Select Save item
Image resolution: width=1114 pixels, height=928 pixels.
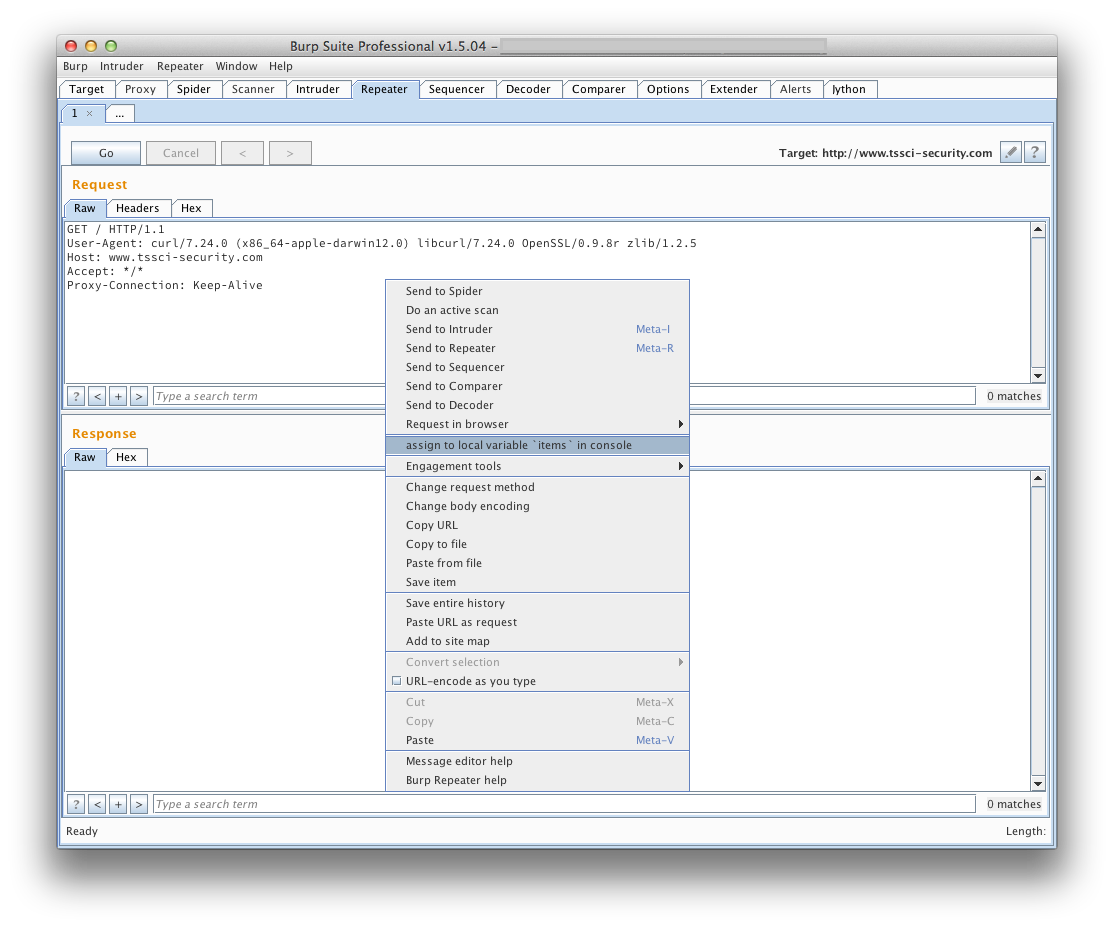point(537,582)
